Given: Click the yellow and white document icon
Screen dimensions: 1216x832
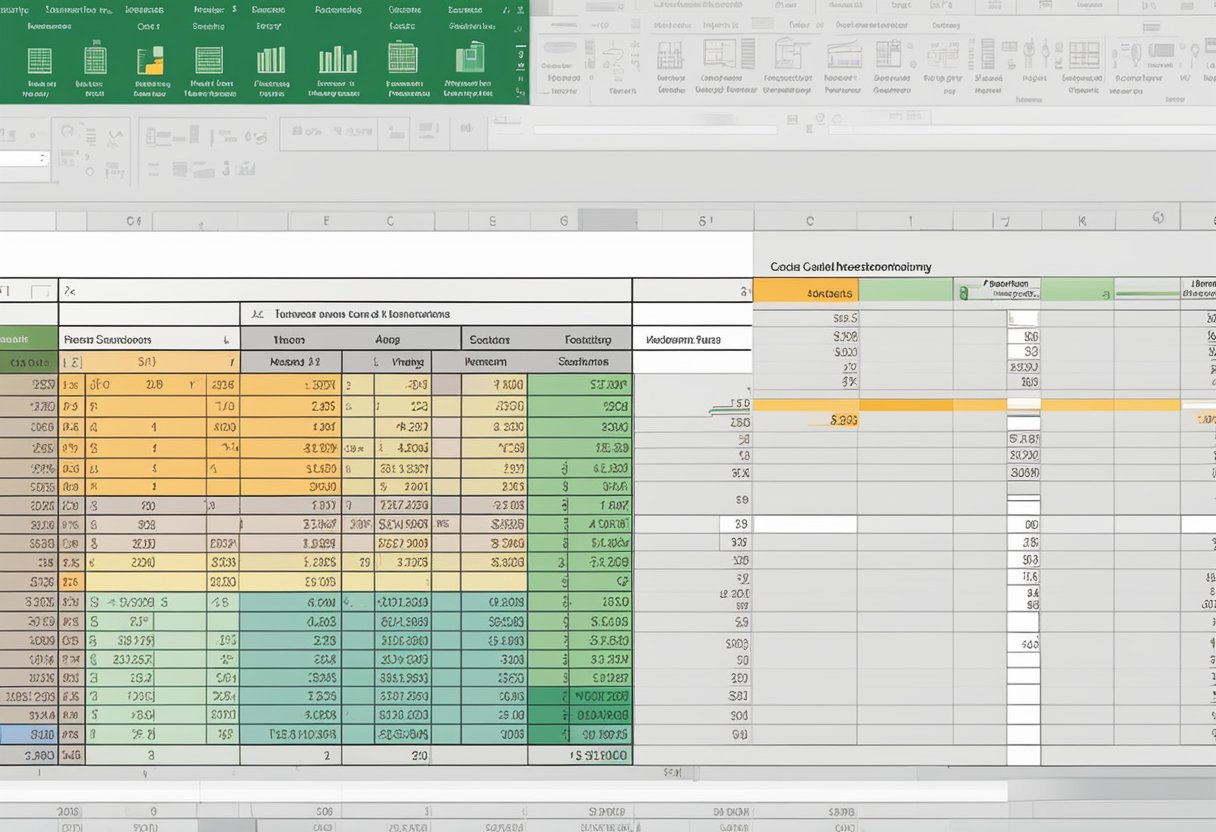Looking at the screenshot, I should click(x=149, y=60).
